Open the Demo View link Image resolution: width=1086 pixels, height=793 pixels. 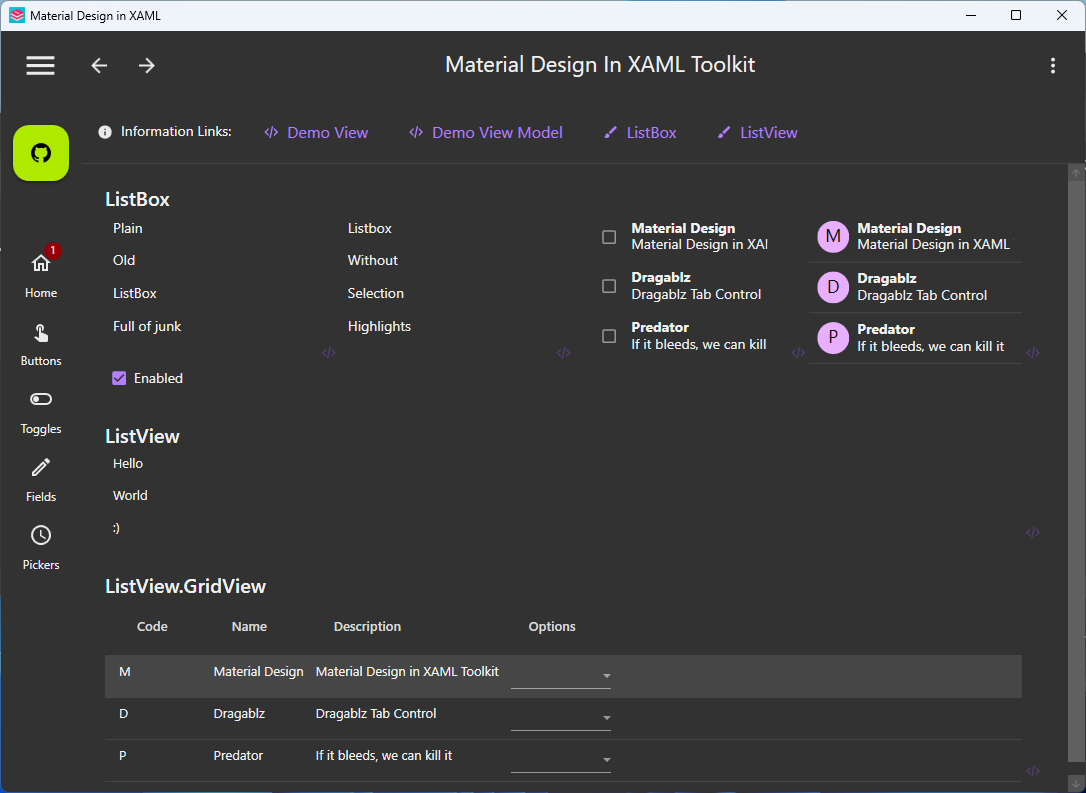(317, 132)
